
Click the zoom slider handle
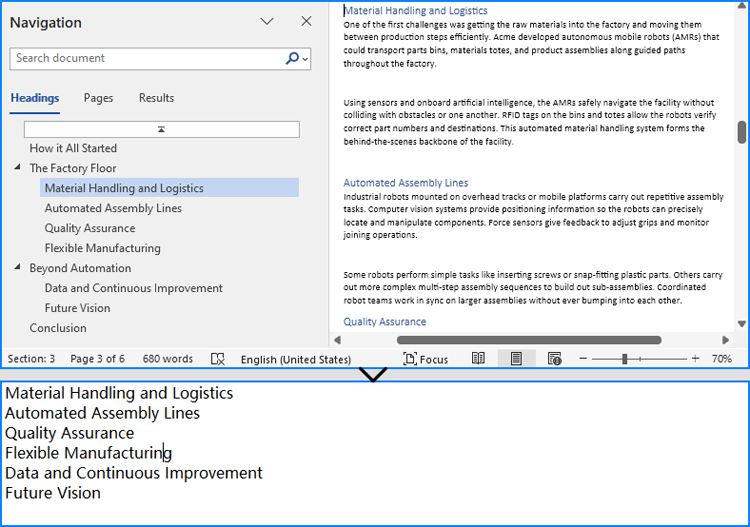624,359
